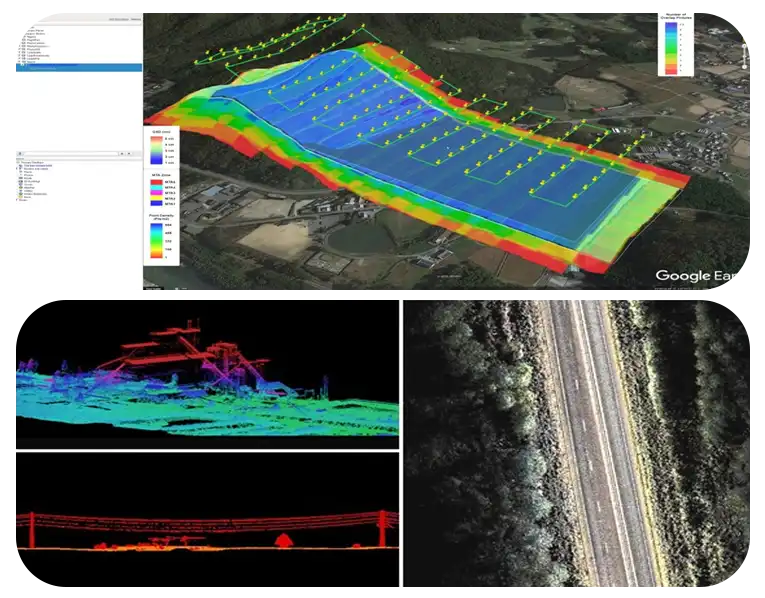
Task: Click the red MTA4 swatch in MTA Zone legend
Action: tap(157, 183)
